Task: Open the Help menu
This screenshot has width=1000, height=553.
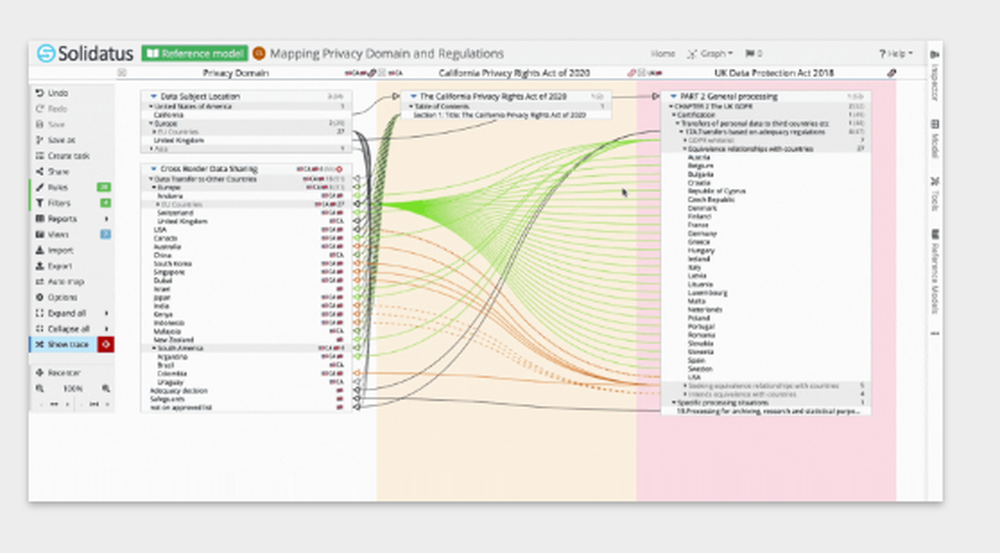Action: pos(895,54)
